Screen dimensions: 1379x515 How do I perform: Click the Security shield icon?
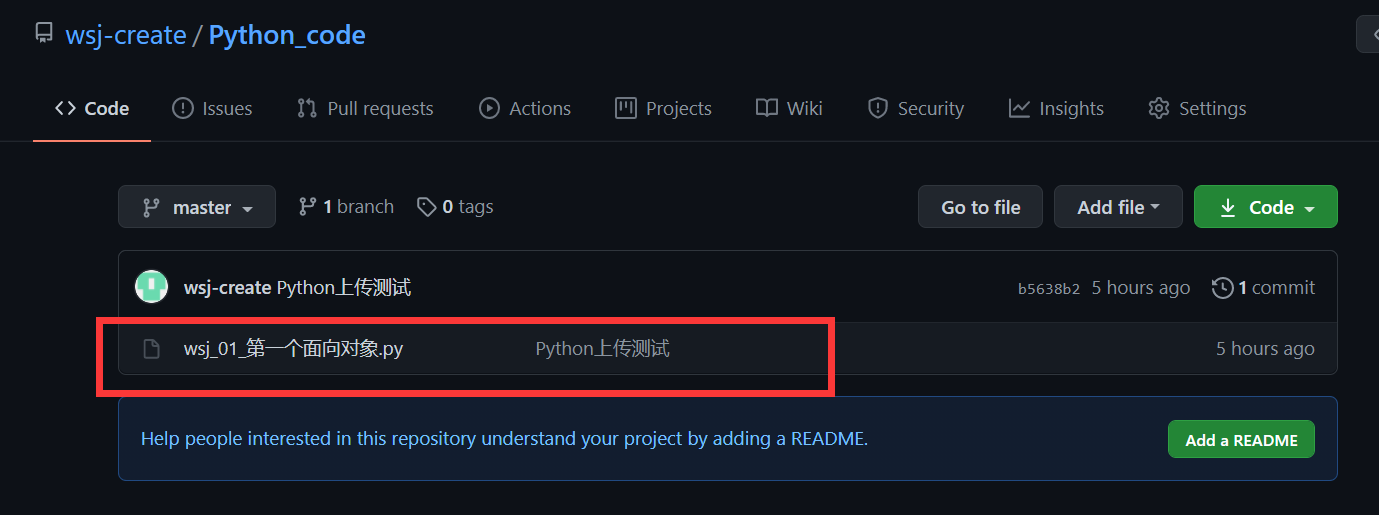878,108
